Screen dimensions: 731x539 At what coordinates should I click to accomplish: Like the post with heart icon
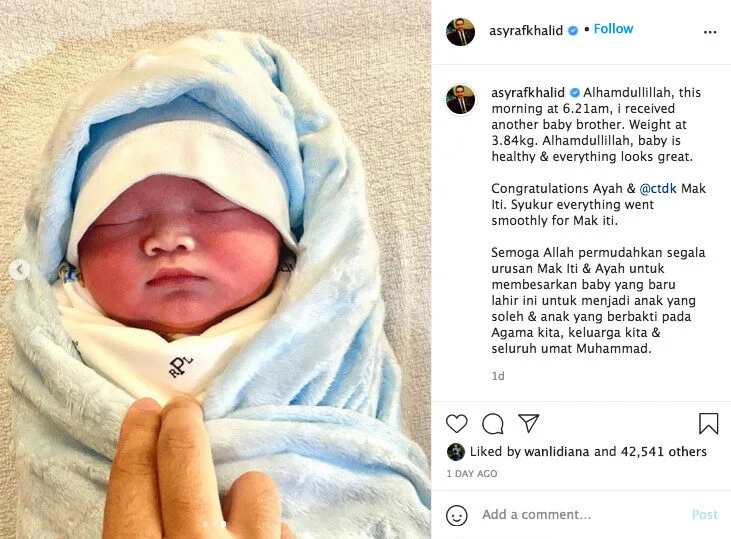point(456,423)
